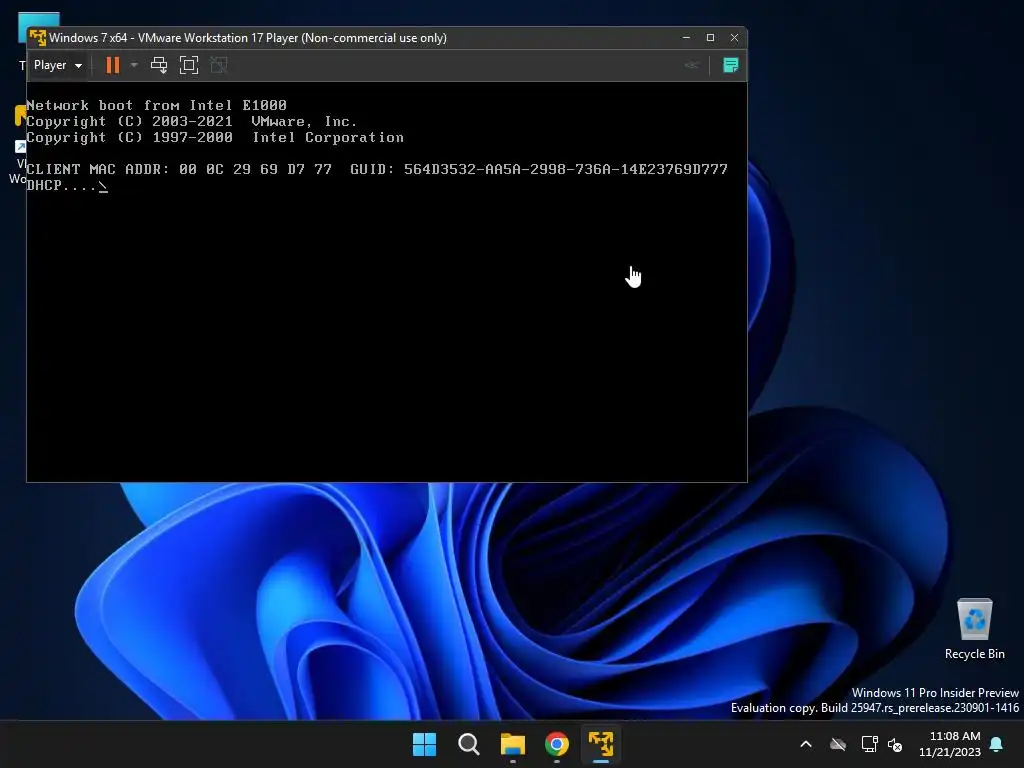Open the muted volume tray icon
This screenshot has height=768, width=1024.
(895, 744)
